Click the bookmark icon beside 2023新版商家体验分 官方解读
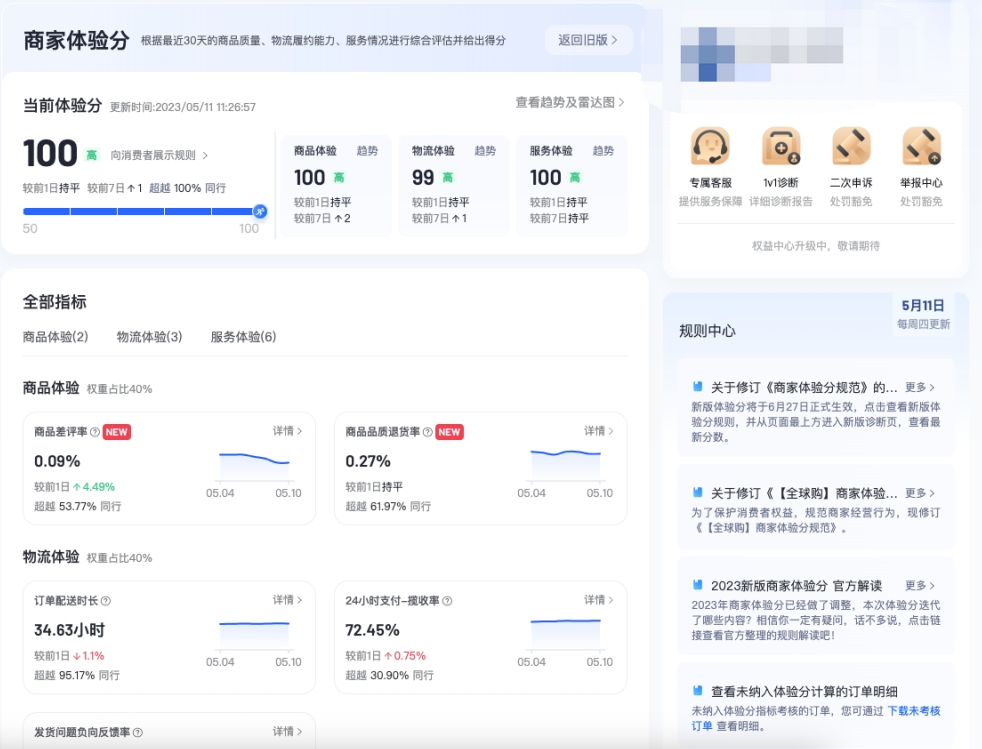This screenshot has width=982, height=749. tap(697, 585)
